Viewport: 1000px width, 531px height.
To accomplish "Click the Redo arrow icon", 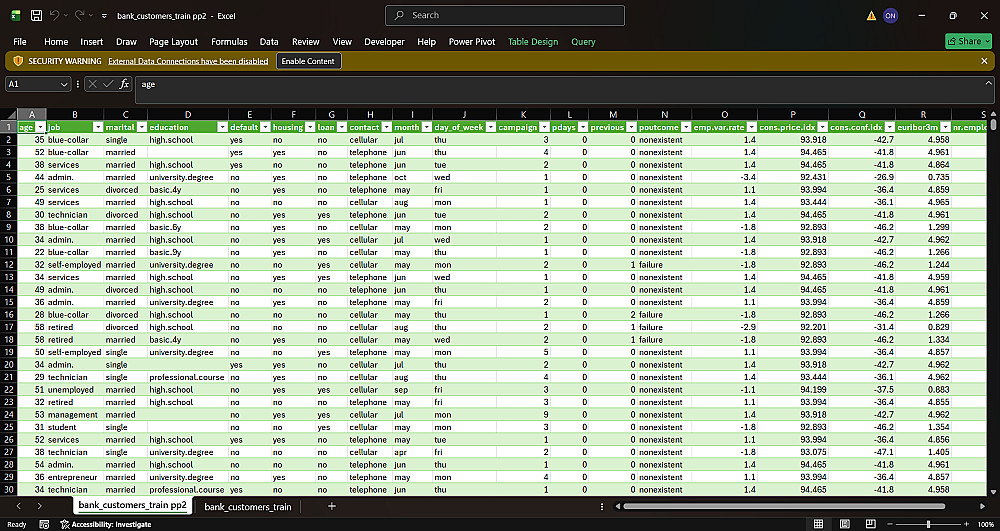I will [x=80, y=15].
